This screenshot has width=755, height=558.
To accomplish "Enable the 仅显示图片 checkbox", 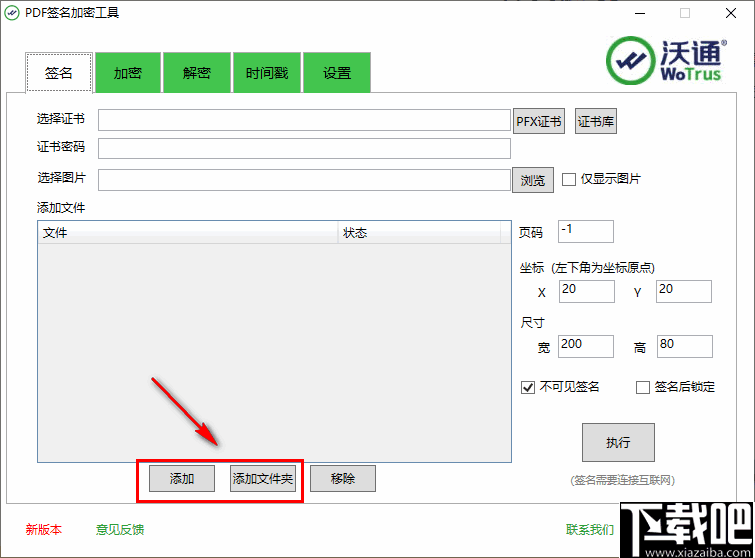I will tap(569, 180).
